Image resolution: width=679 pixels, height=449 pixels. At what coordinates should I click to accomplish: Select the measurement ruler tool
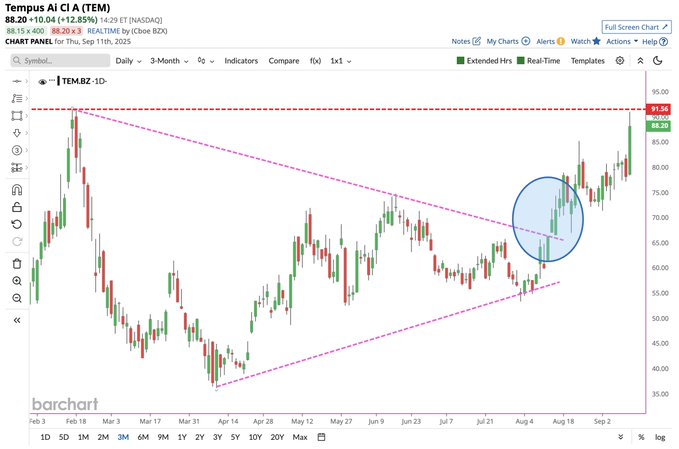(17, 168)
